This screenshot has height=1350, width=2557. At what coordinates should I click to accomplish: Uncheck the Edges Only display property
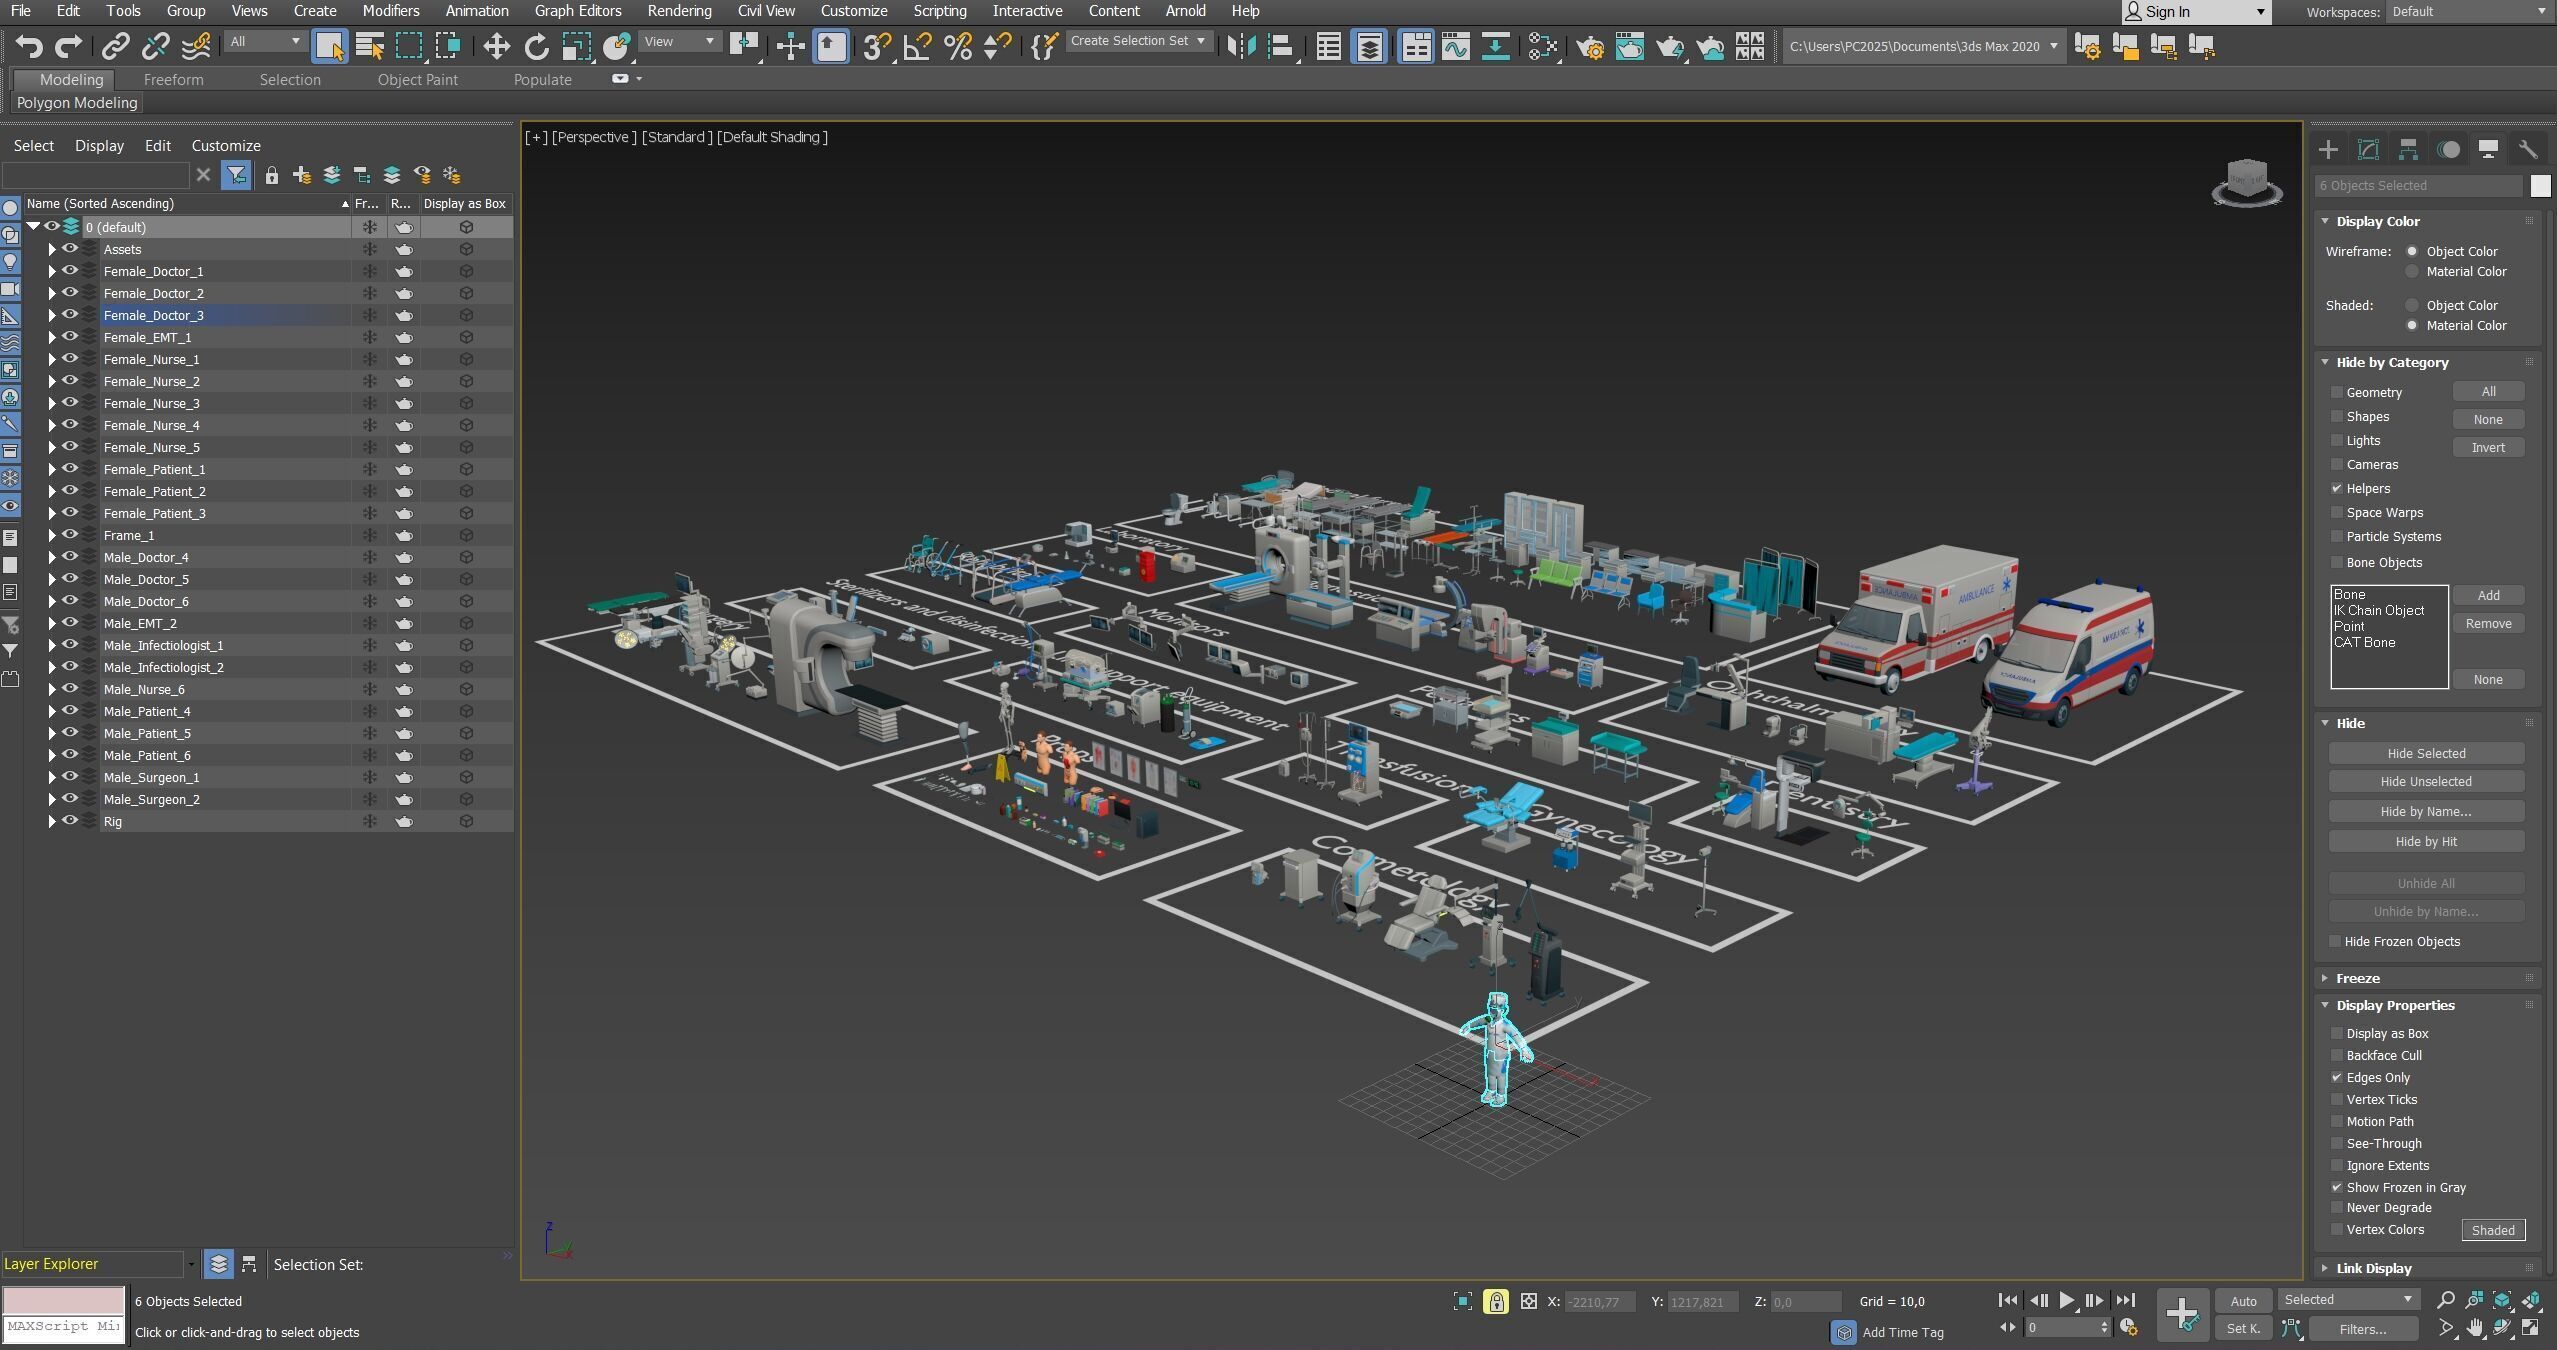(2337, 1077)
